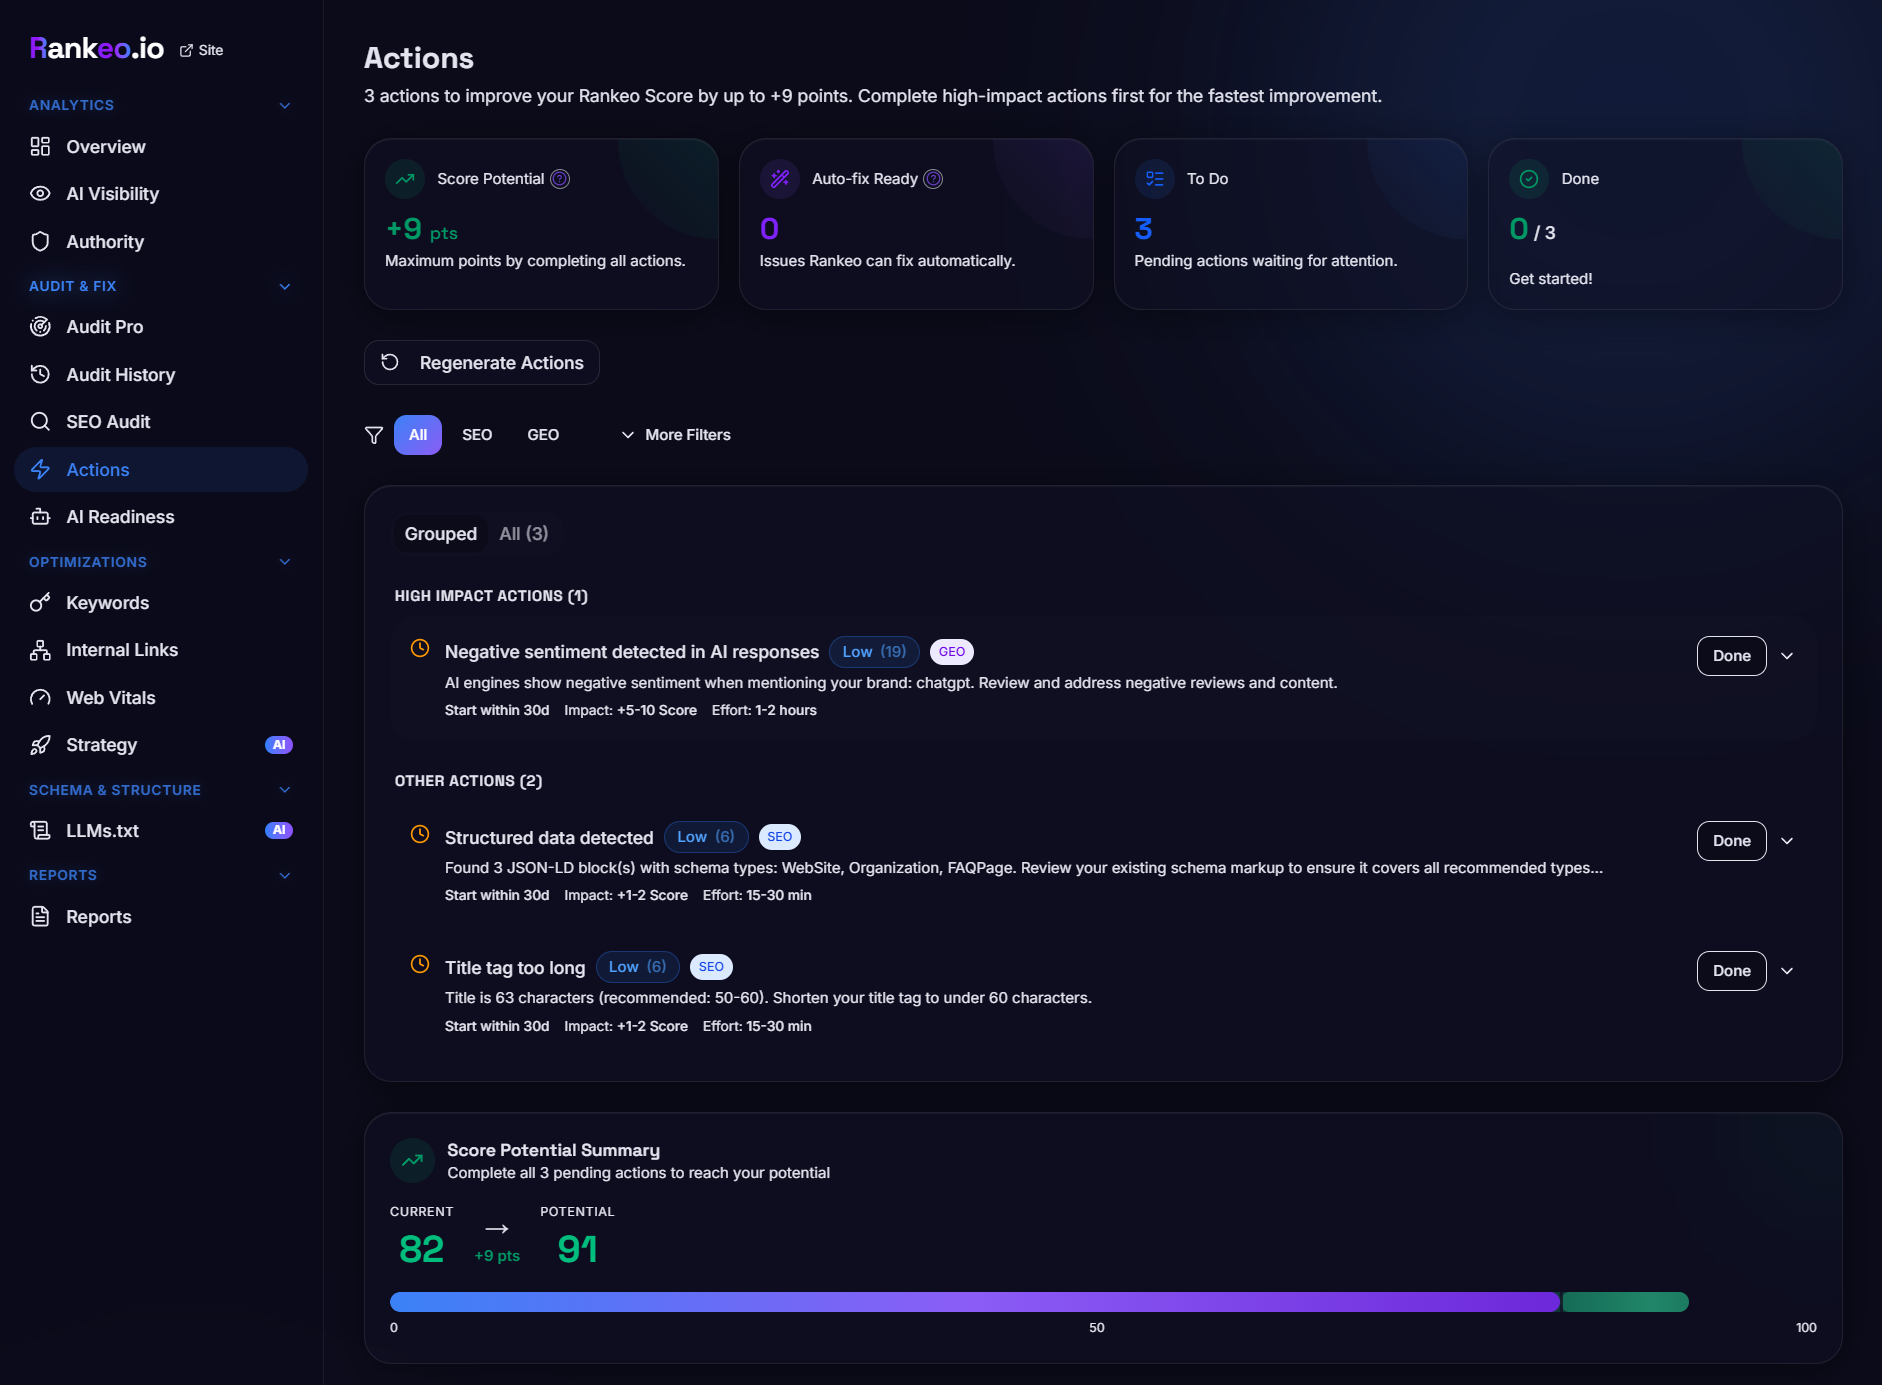Click the filter funnel icon
1882x1385 pixels.
374,435
